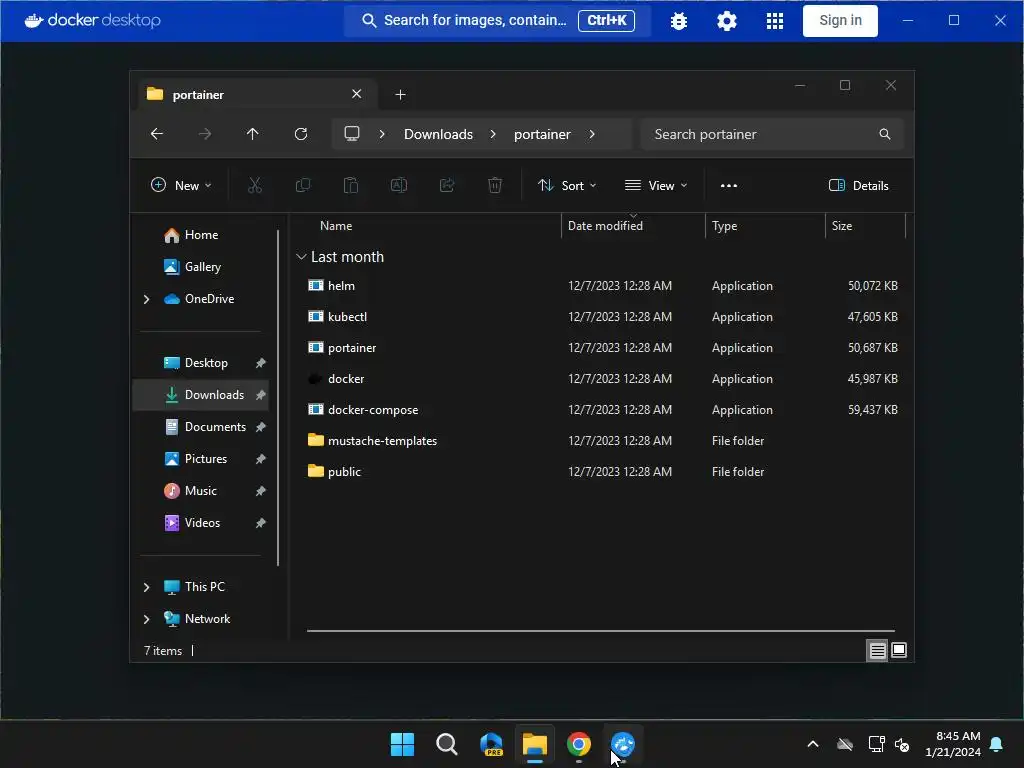Open the Docker extensions grid icon

tap(775, 21)
